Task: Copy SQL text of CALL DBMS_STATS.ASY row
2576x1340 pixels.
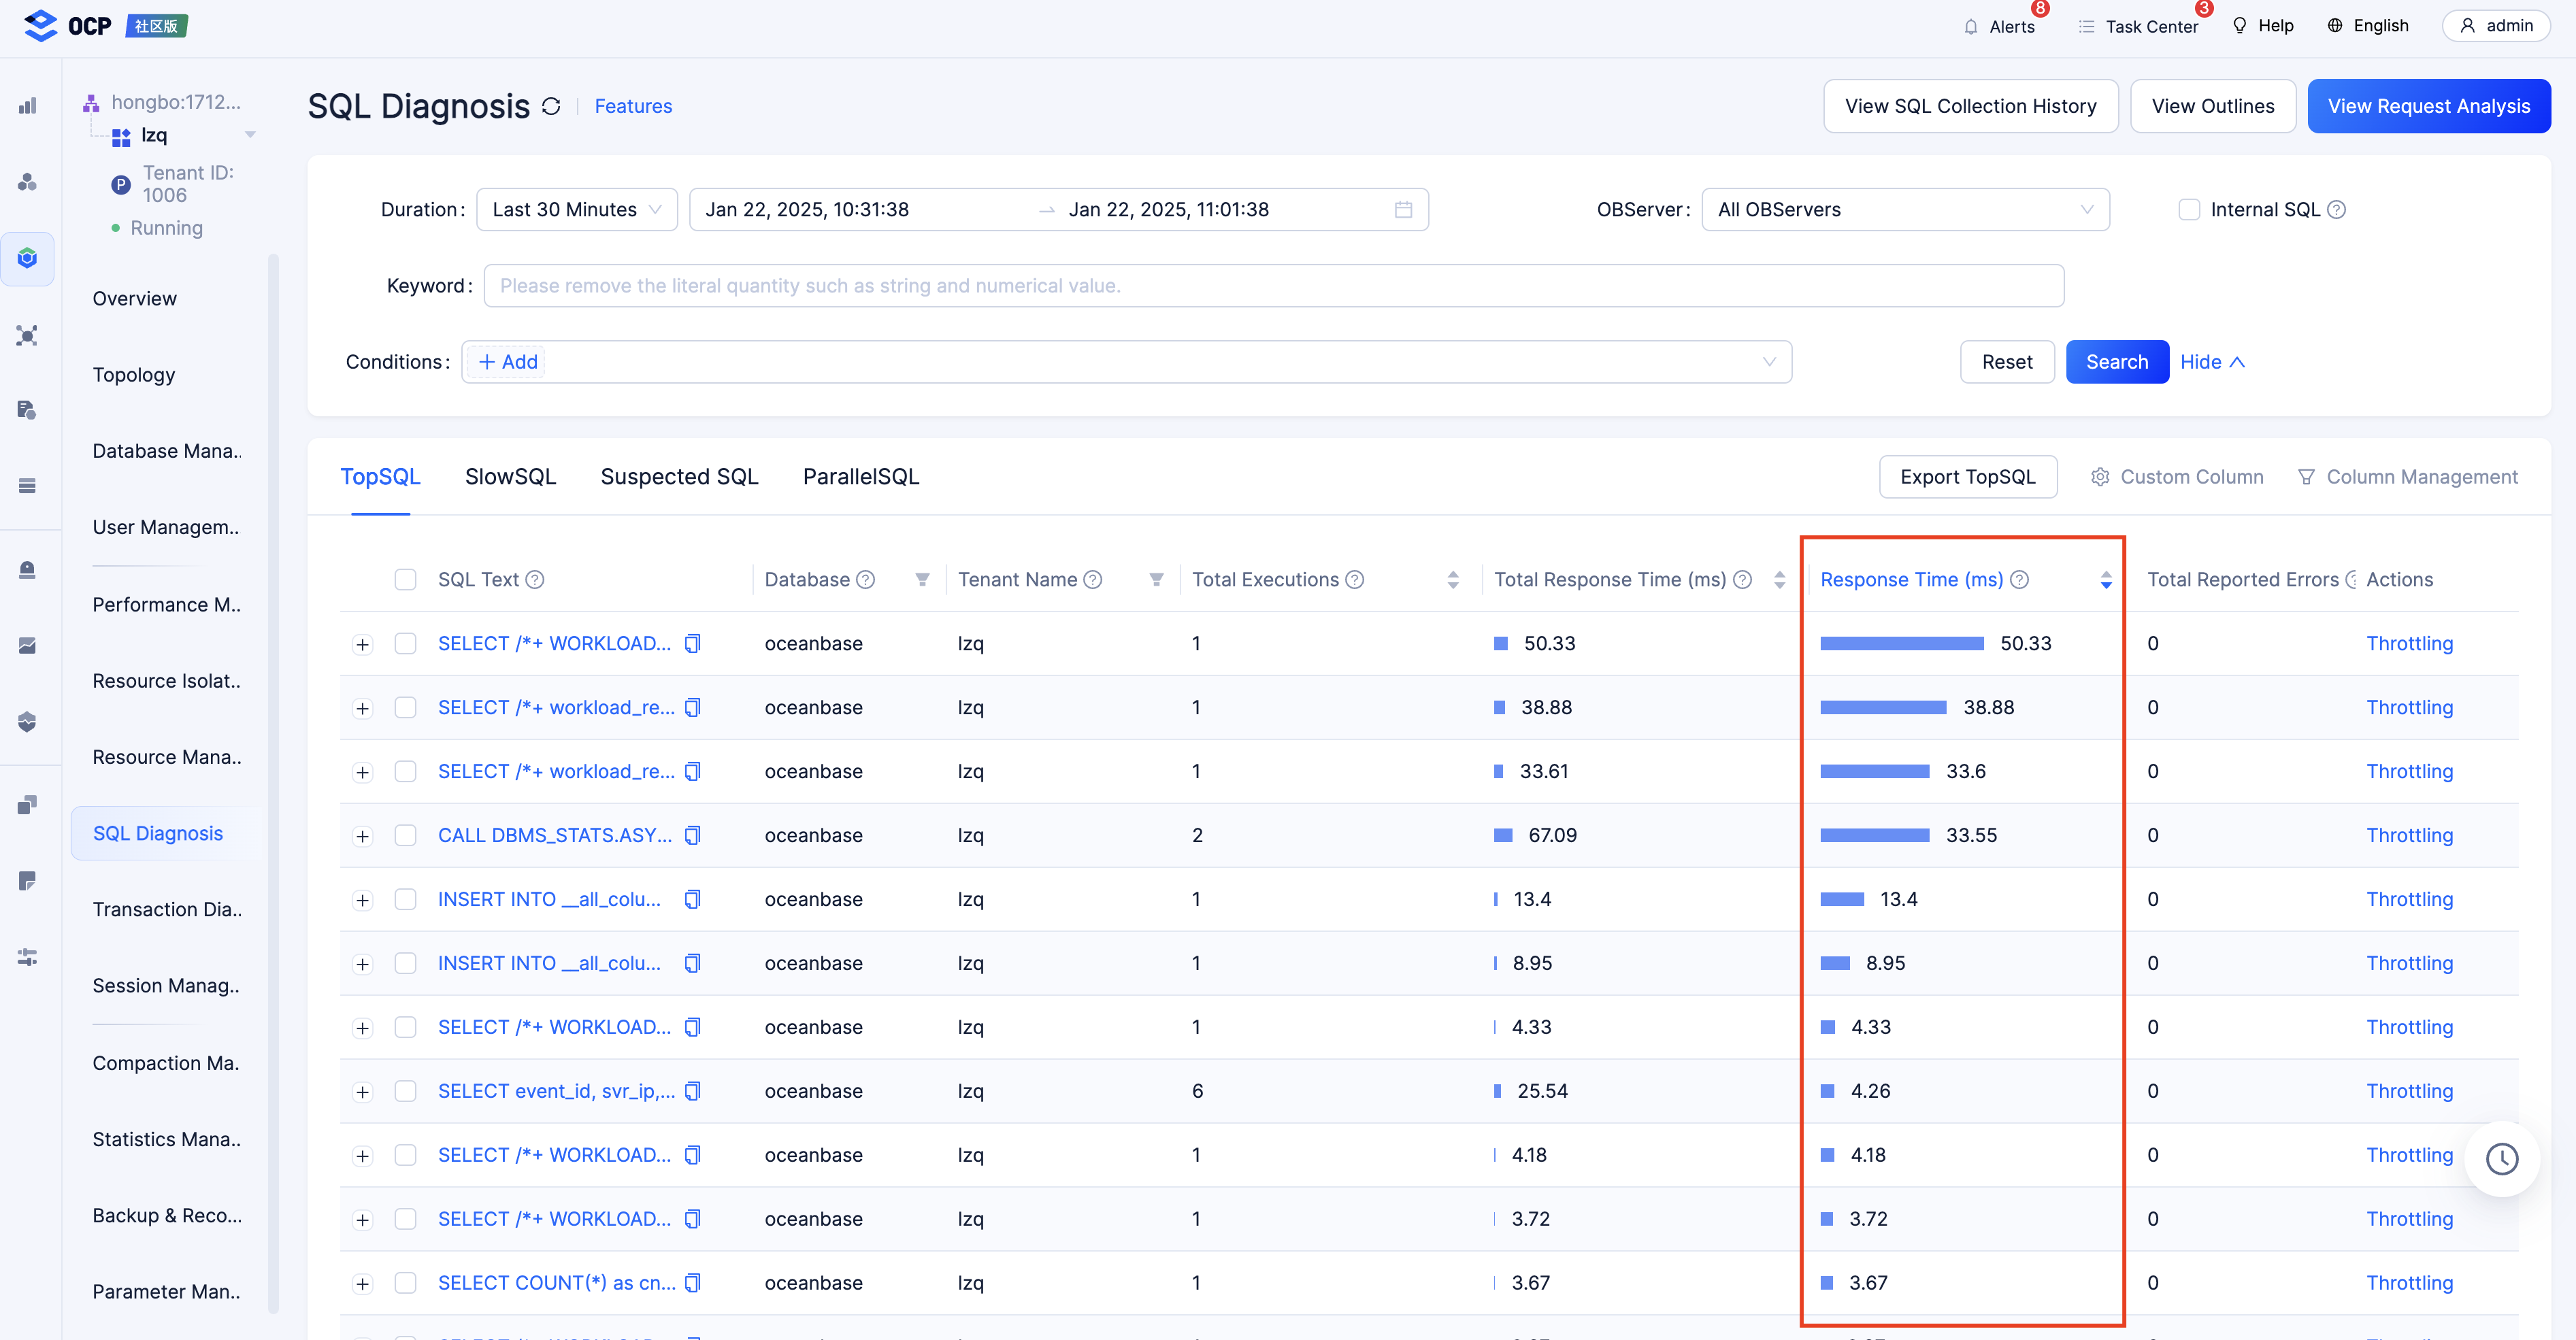Action: coord(692,835)
